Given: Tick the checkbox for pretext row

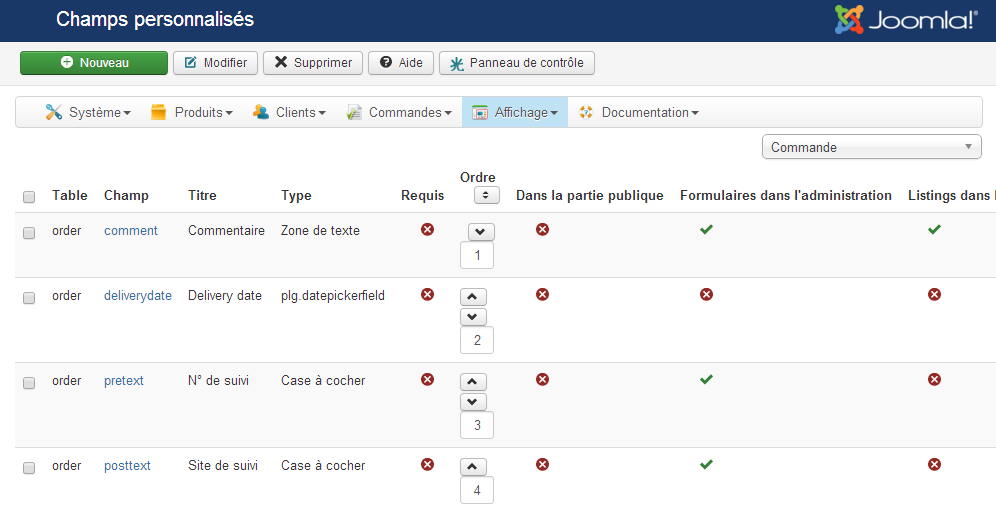Looking at the screenshot, I should coord(29,382).
